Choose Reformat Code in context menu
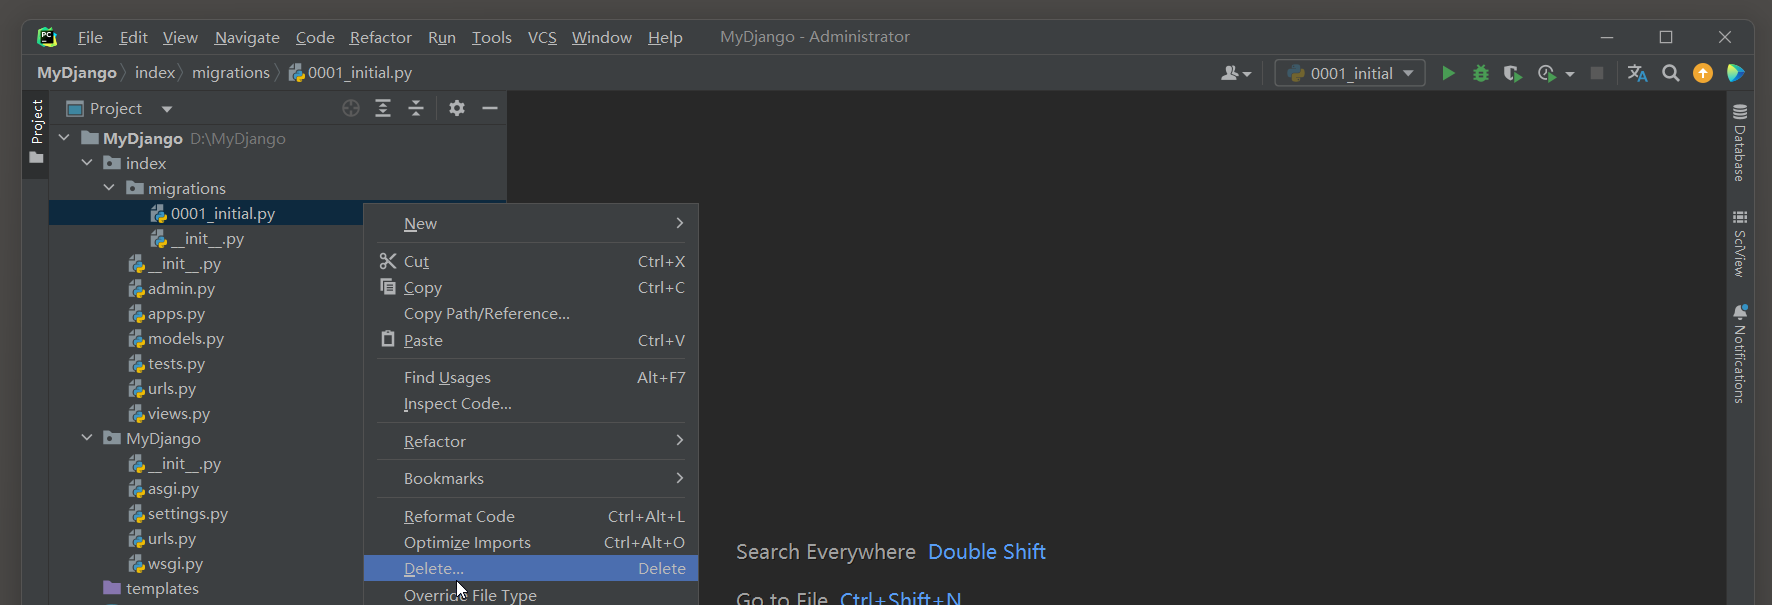Image resolution: width=1772 pixels, height=605 pixels. (x=531, y=516)
